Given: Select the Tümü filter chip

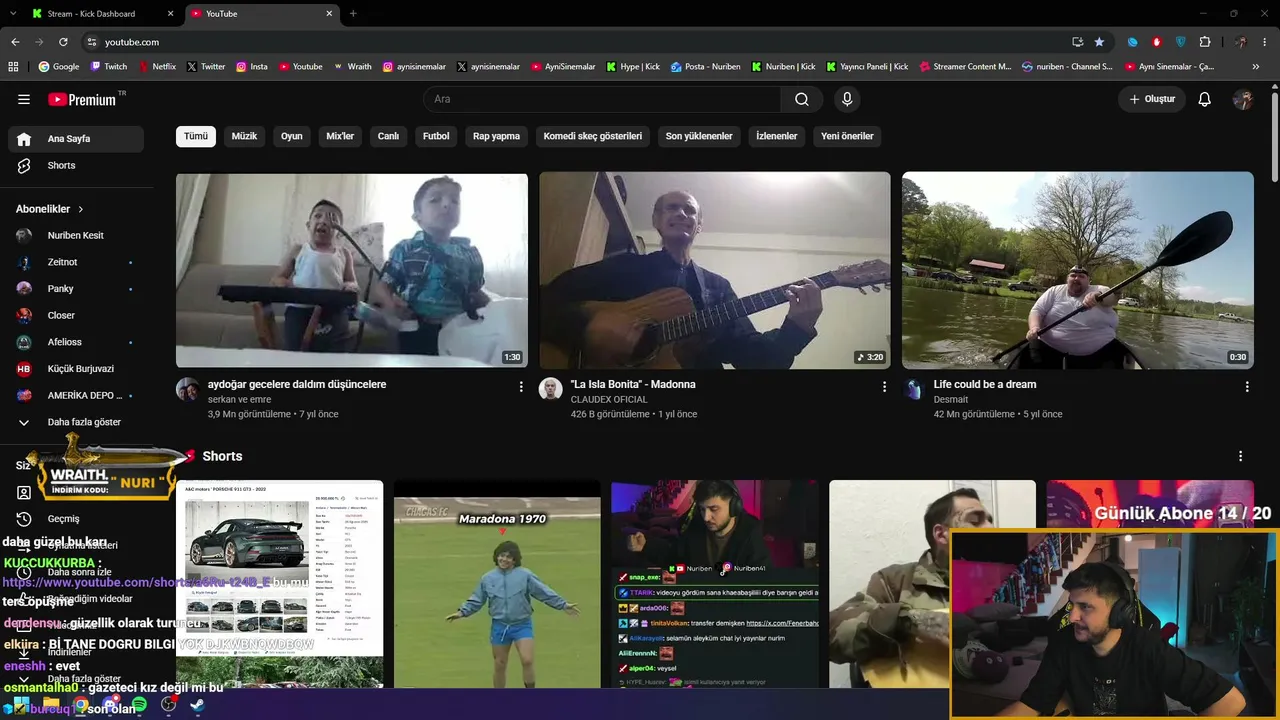Looking at the screenshot, I should [x=196, y=136].
